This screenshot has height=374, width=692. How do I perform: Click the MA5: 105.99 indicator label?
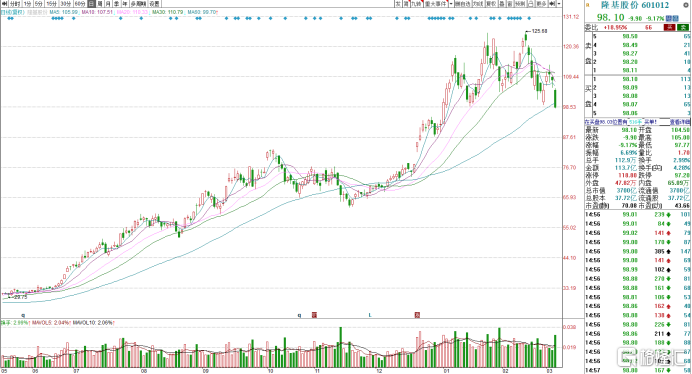pos(64,12)
